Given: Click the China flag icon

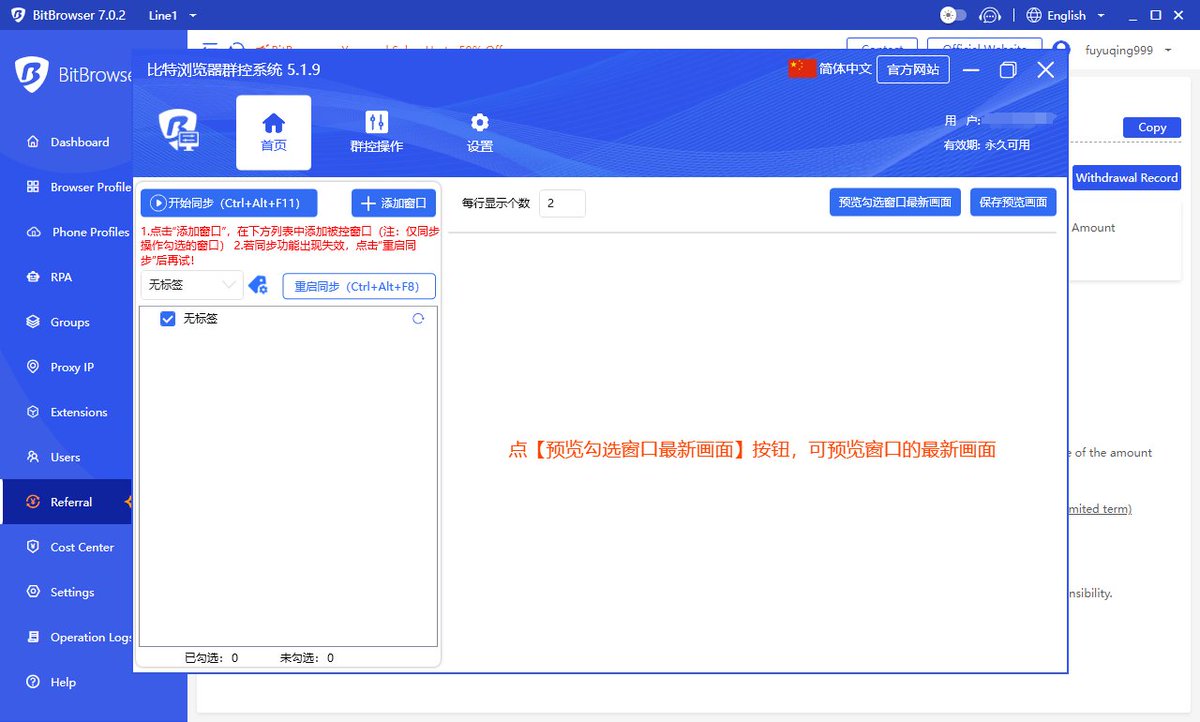Looking at the screenshot, I should tap(802, 69).
